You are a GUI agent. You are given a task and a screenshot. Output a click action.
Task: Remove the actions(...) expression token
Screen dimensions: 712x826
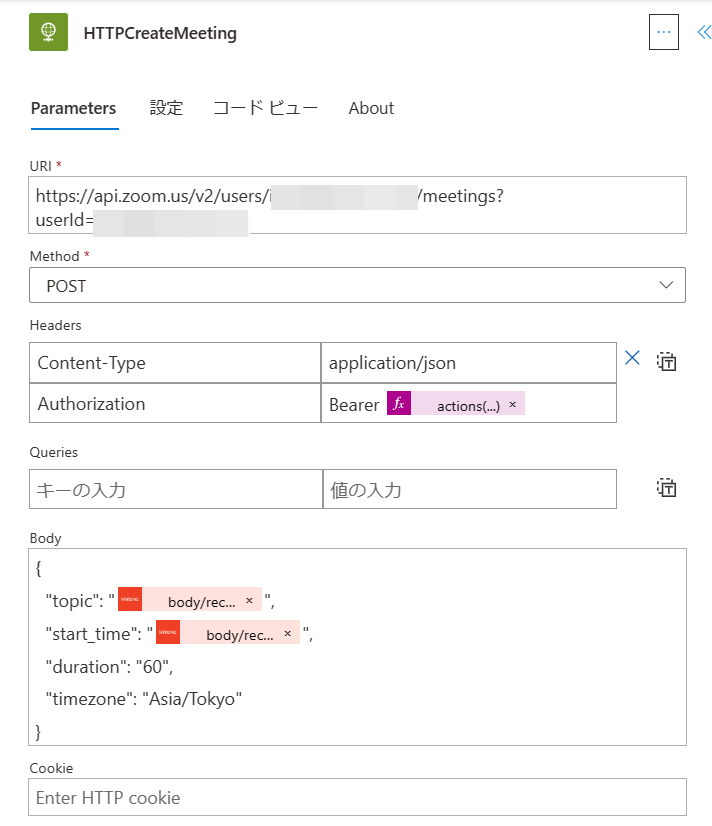512,405
